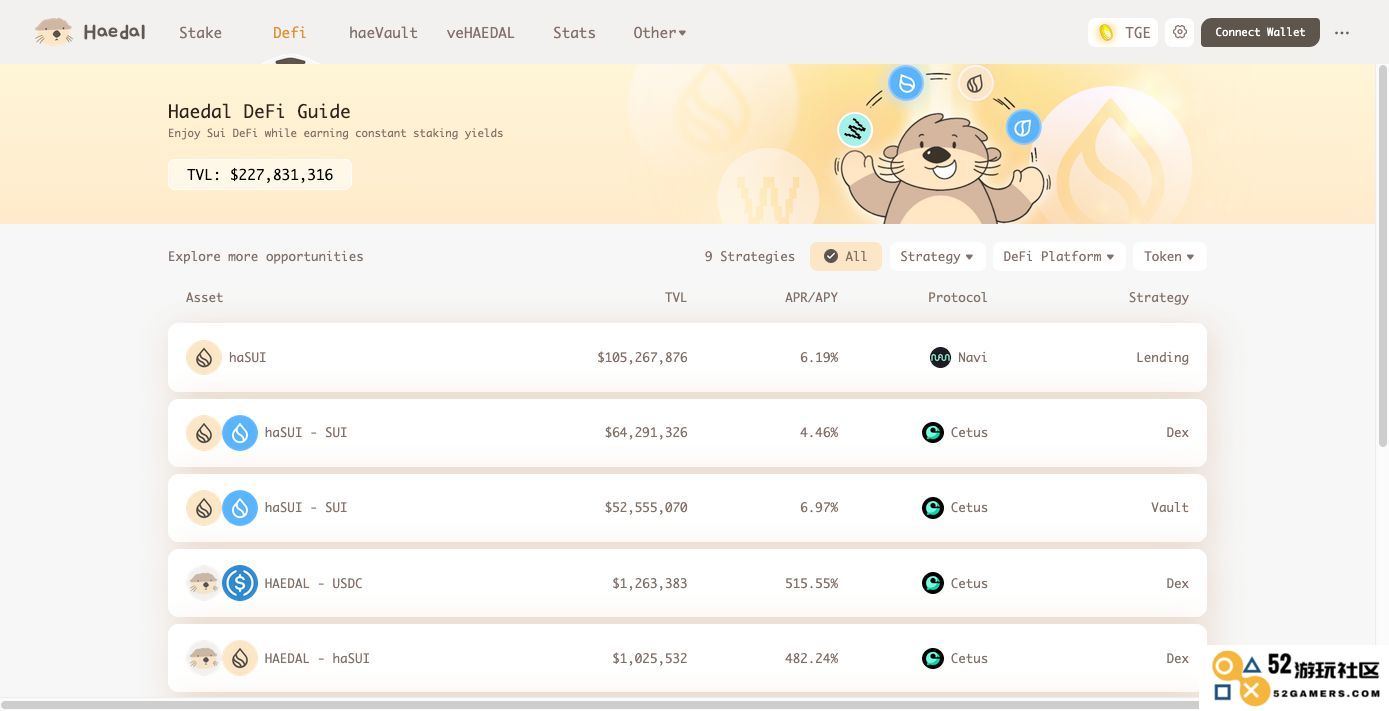Click the haSUI icon in the $64,291,326 row

click(x=204, y=433)
